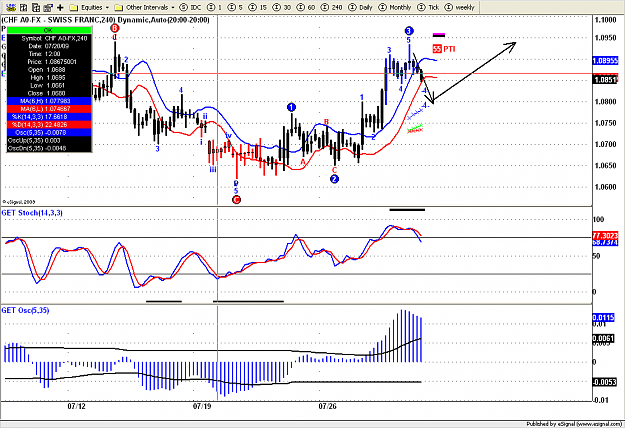Click the Open 1.0688 row
Image resolution: width=625 pixels, height=428 pixels.
click(x=49, y=70)
